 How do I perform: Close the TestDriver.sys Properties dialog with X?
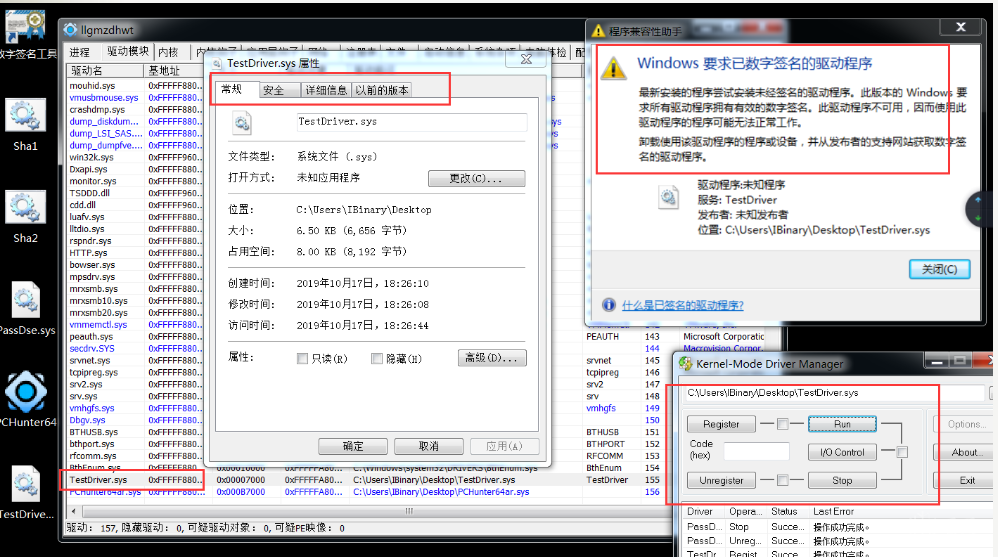pos(526,59)
